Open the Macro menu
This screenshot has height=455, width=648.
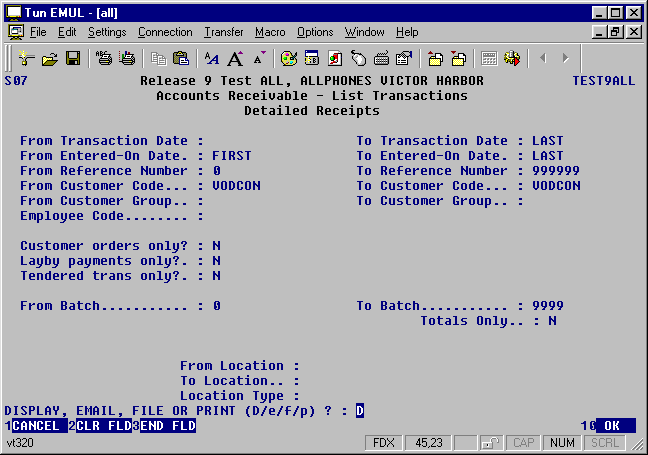click(269, 32)
